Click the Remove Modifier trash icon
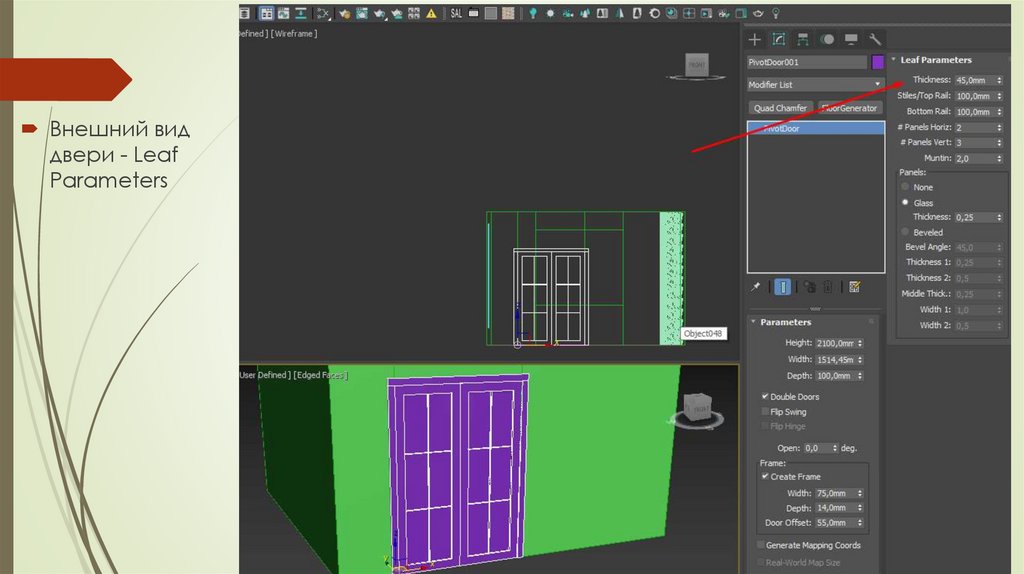 click(x=828, y=287)
